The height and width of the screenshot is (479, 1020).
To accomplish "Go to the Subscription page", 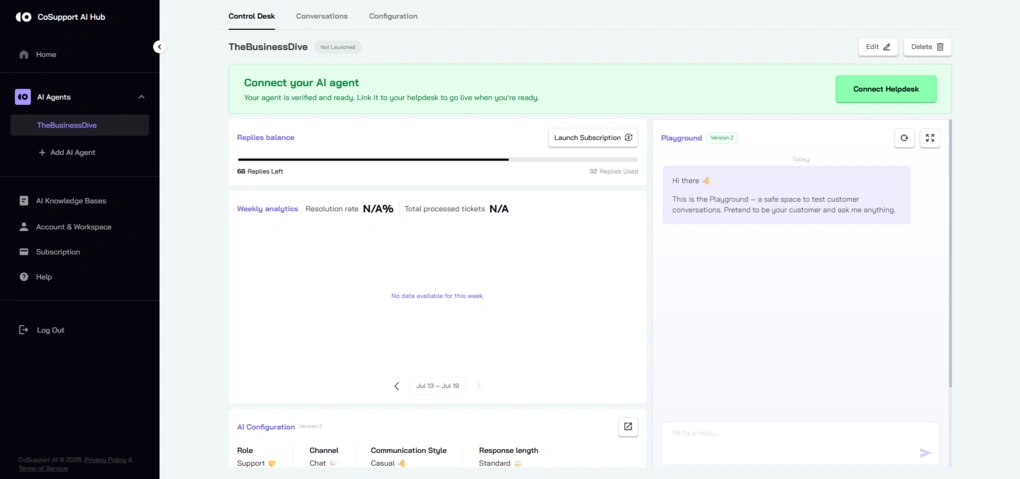I will pyautogui.click(x=58, y=252).
